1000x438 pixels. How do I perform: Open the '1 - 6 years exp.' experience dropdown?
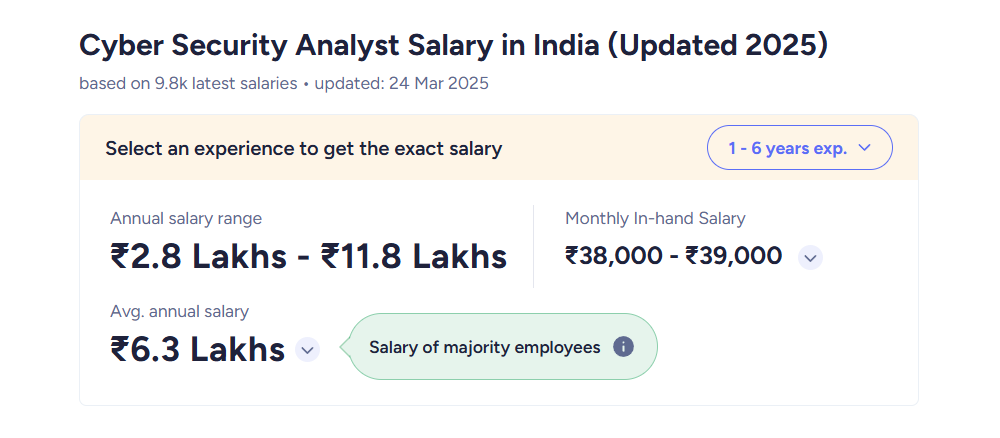coord(800,148)
